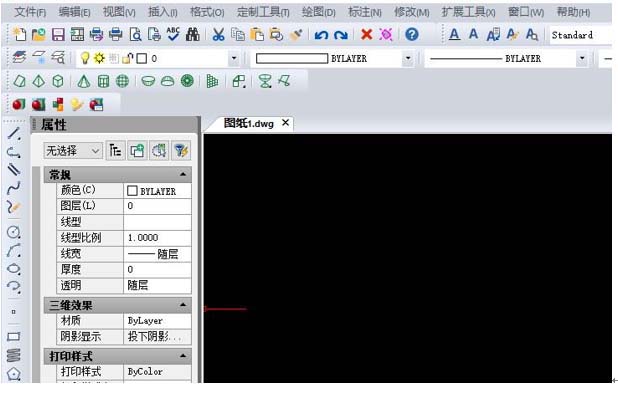Select the Rectangle draw tool
Screen dimensions: 618x394
coord(14,336)
